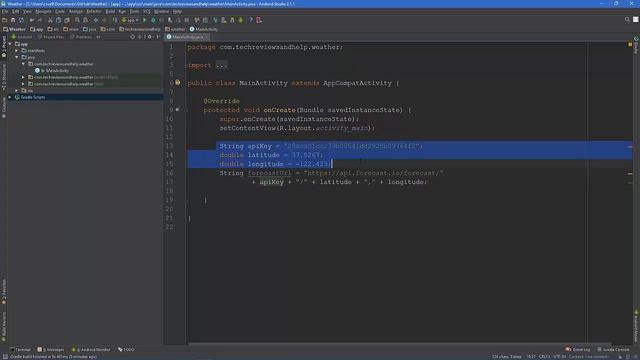Viewport: 640px width, 360px height.
Task: Click the Find magnifier toolbar icon
Action: pos(77,20)
